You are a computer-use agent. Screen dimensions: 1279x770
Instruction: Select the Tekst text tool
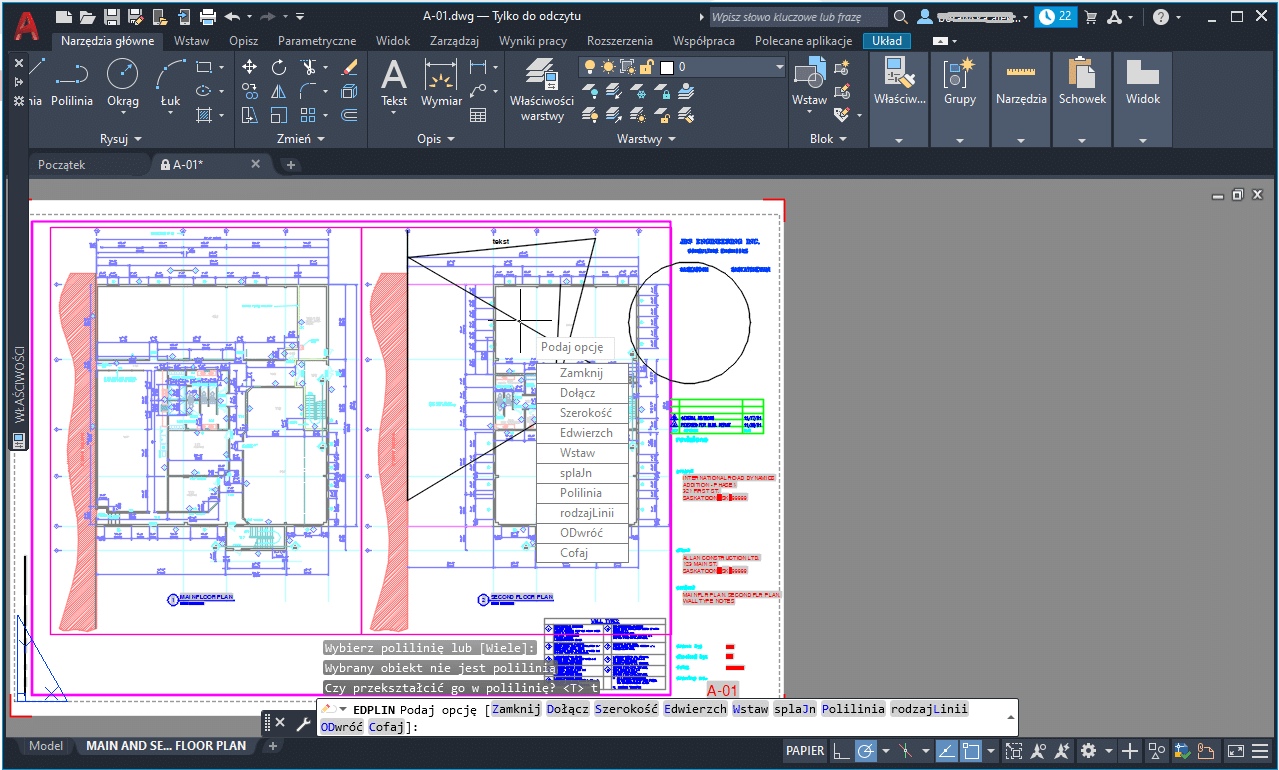[x=394, y=82]
